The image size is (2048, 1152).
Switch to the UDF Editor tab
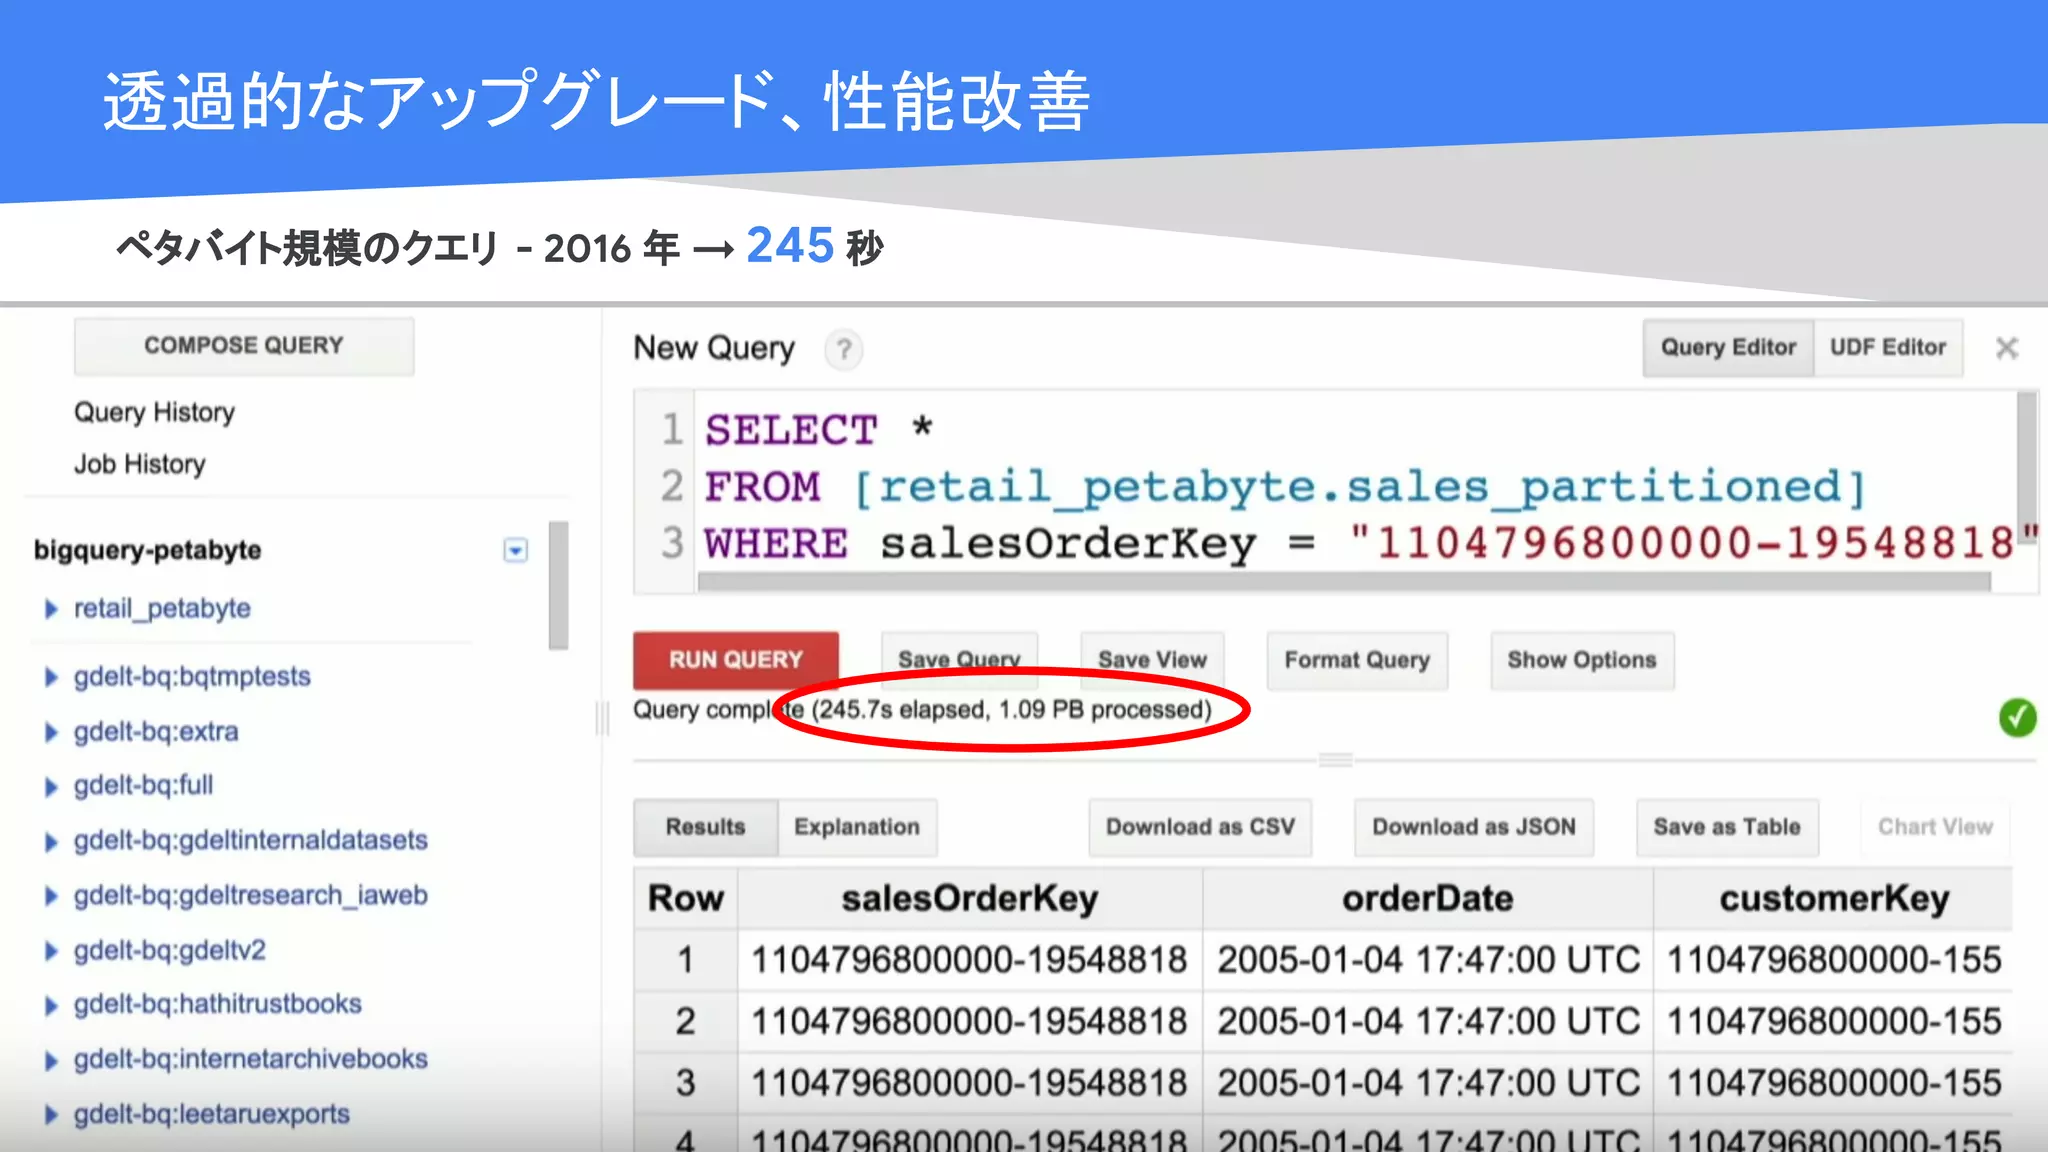(x=1888, y=347)
